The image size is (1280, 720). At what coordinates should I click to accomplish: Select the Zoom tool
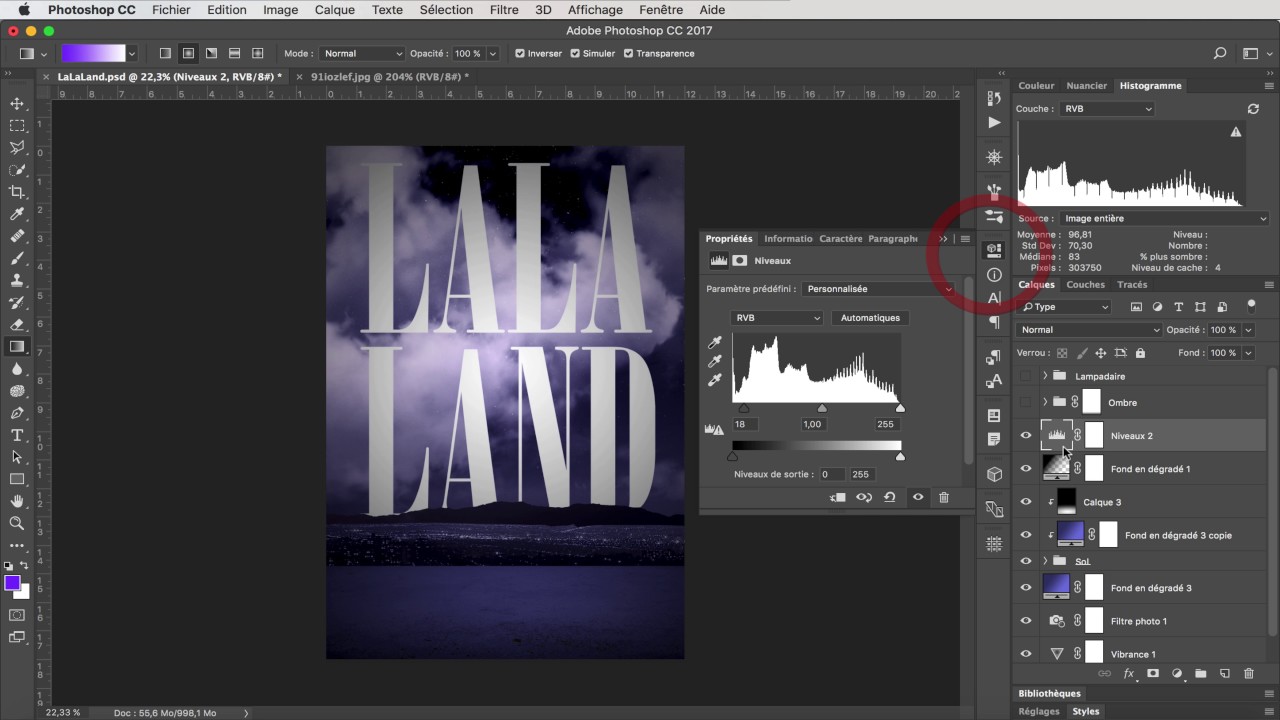(17, 523)
